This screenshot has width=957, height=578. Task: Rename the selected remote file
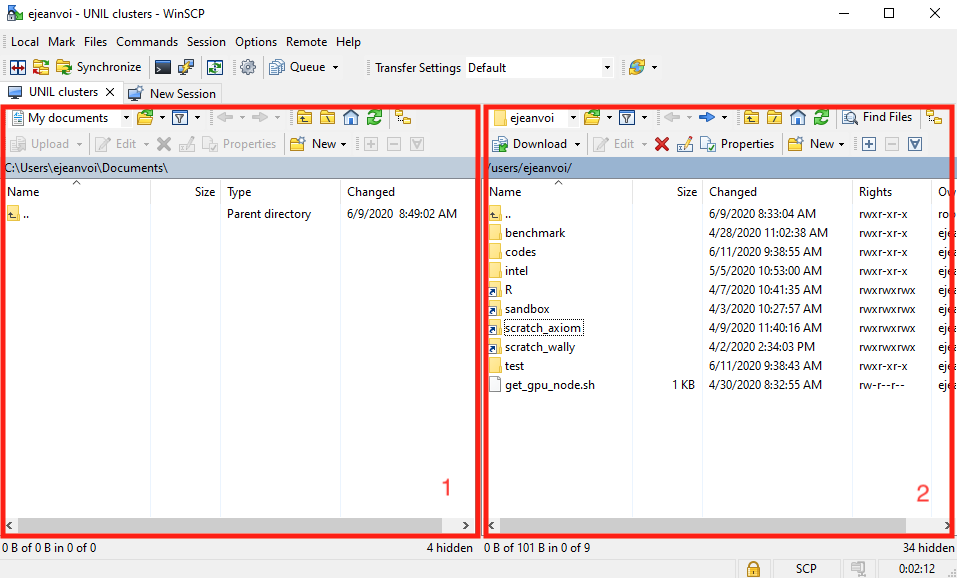684,144
